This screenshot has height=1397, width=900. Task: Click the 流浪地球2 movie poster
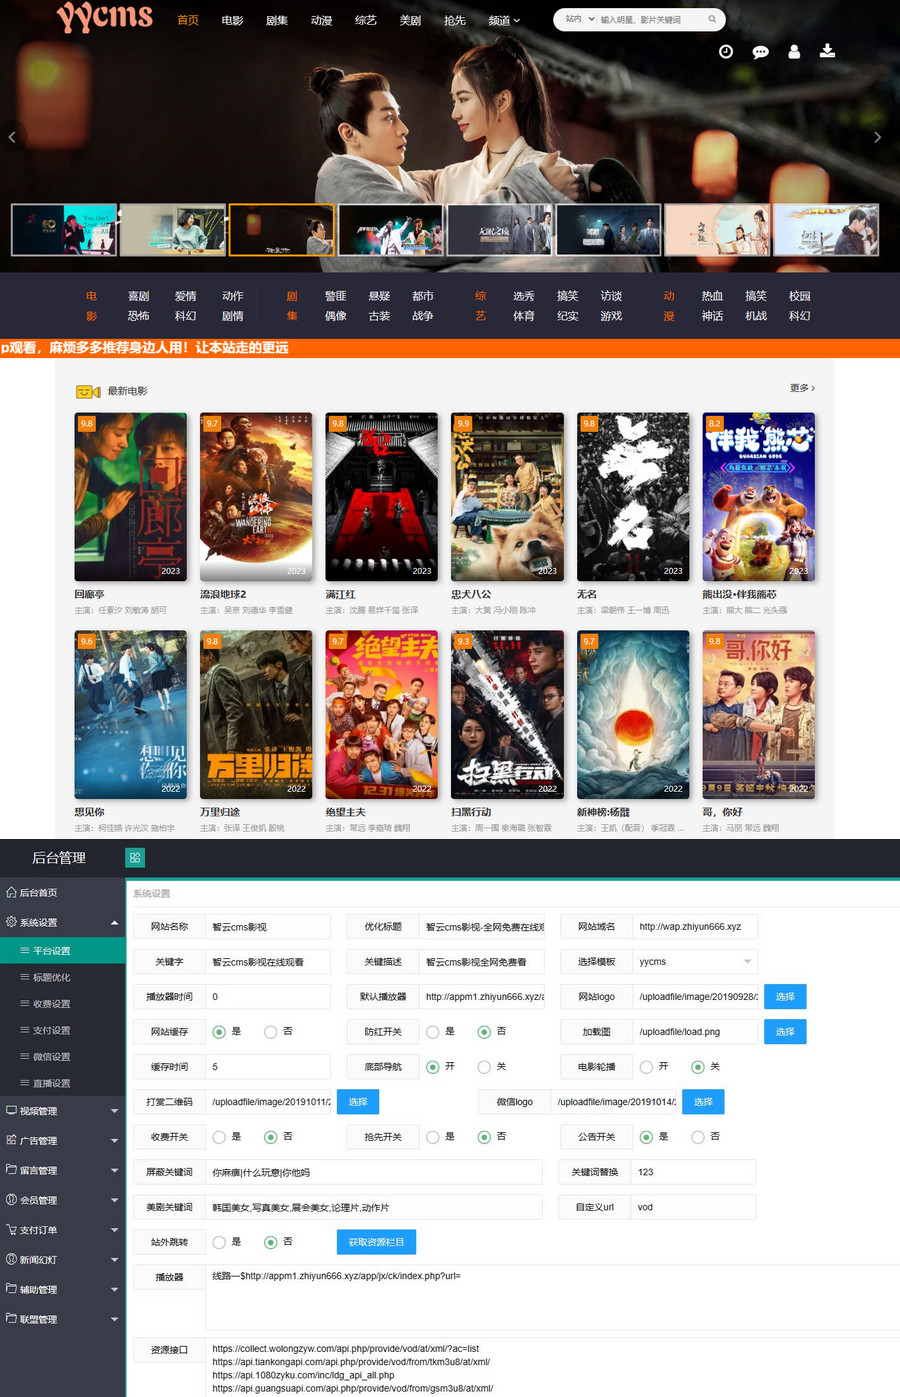[256, 497]
